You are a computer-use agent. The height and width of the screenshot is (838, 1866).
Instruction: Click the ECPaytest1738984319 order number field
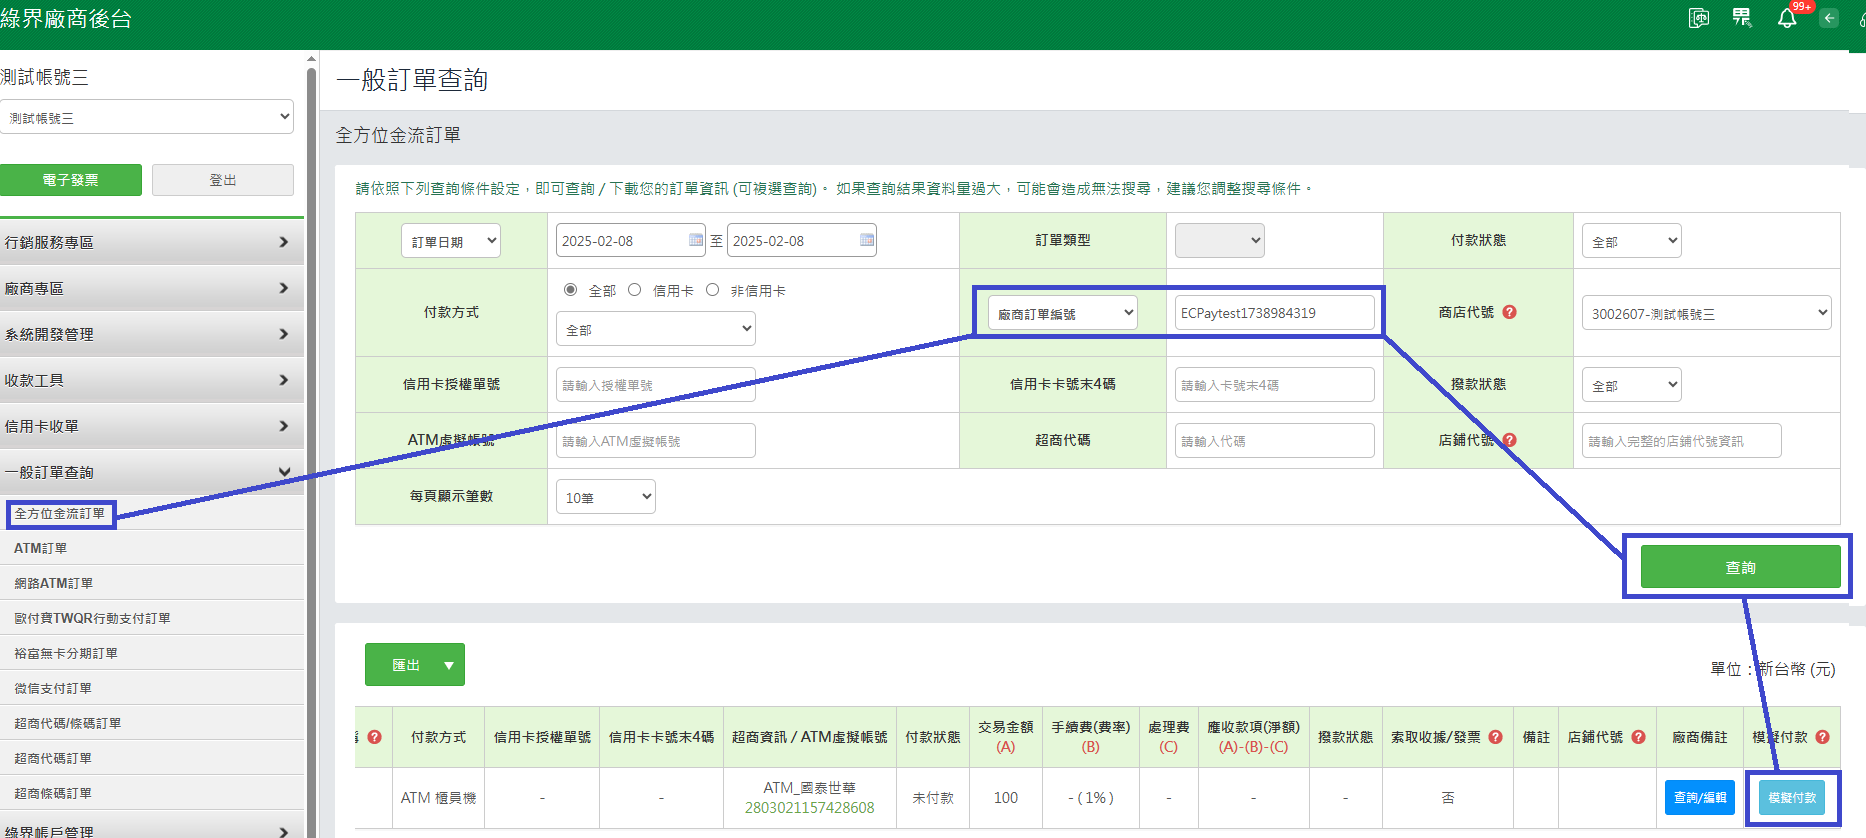click(1274, 313)
